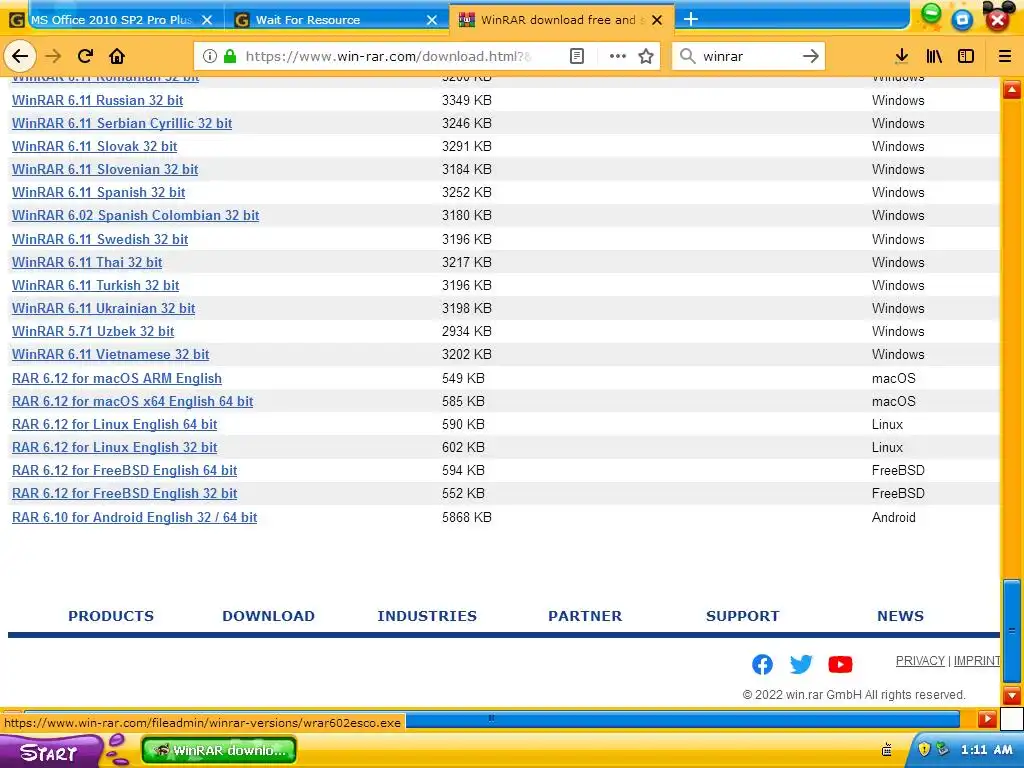The height and width of the screenshot is (768, 1024).
Task: Switch to MS Office 2010 SP2 tab
Action: point(112,20)
